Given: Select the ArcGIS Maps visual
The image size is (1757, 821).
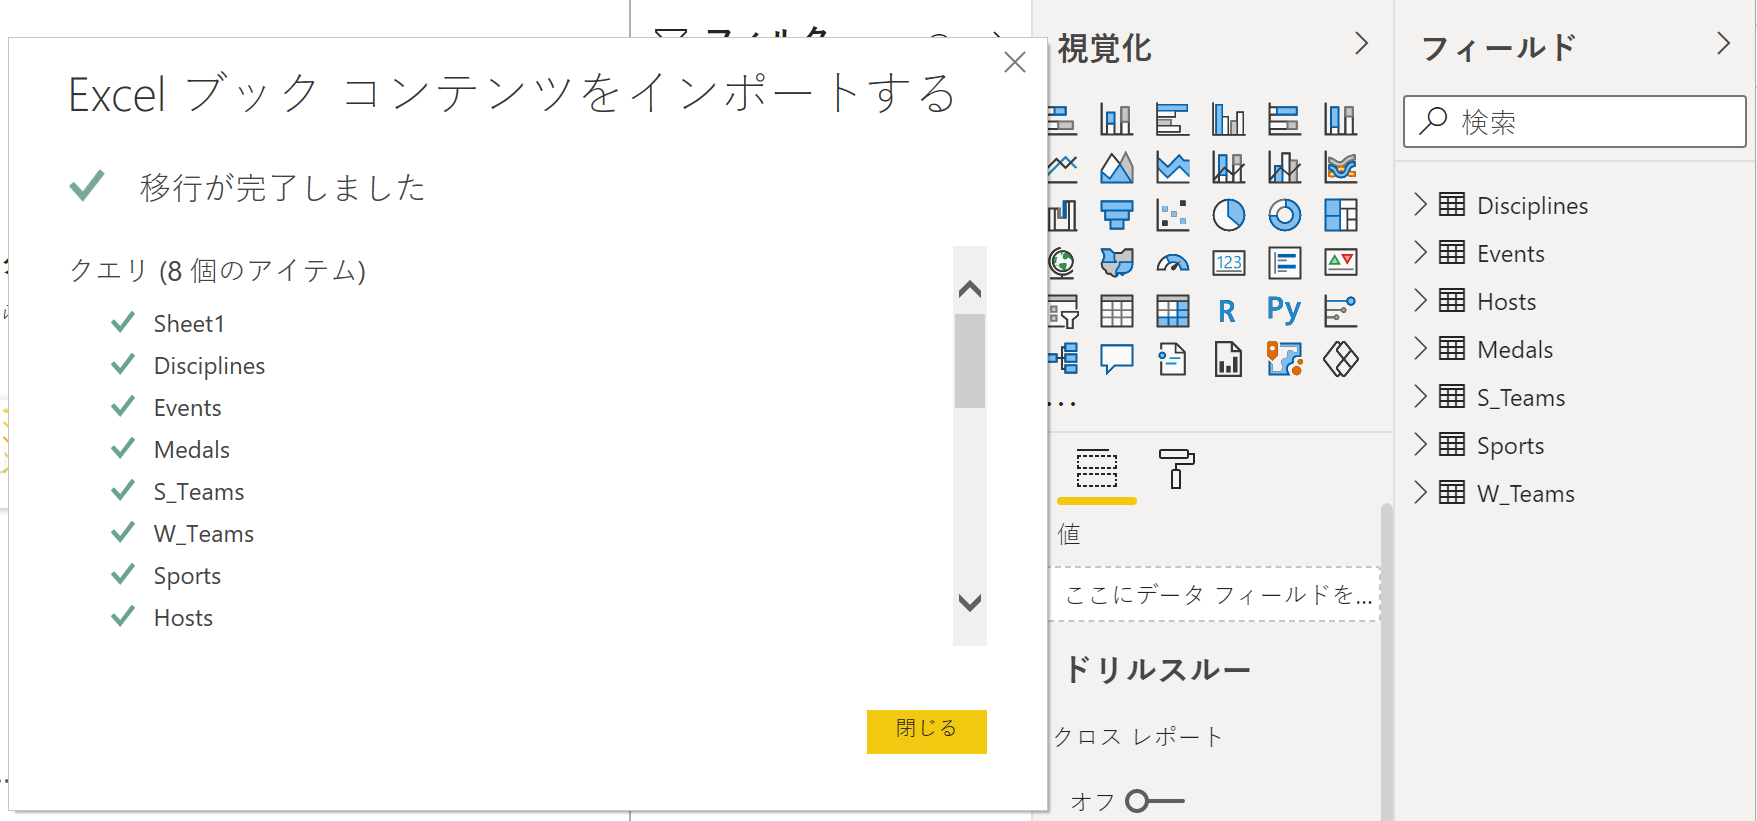Looking at the screenshot, I should [1285, 359].
